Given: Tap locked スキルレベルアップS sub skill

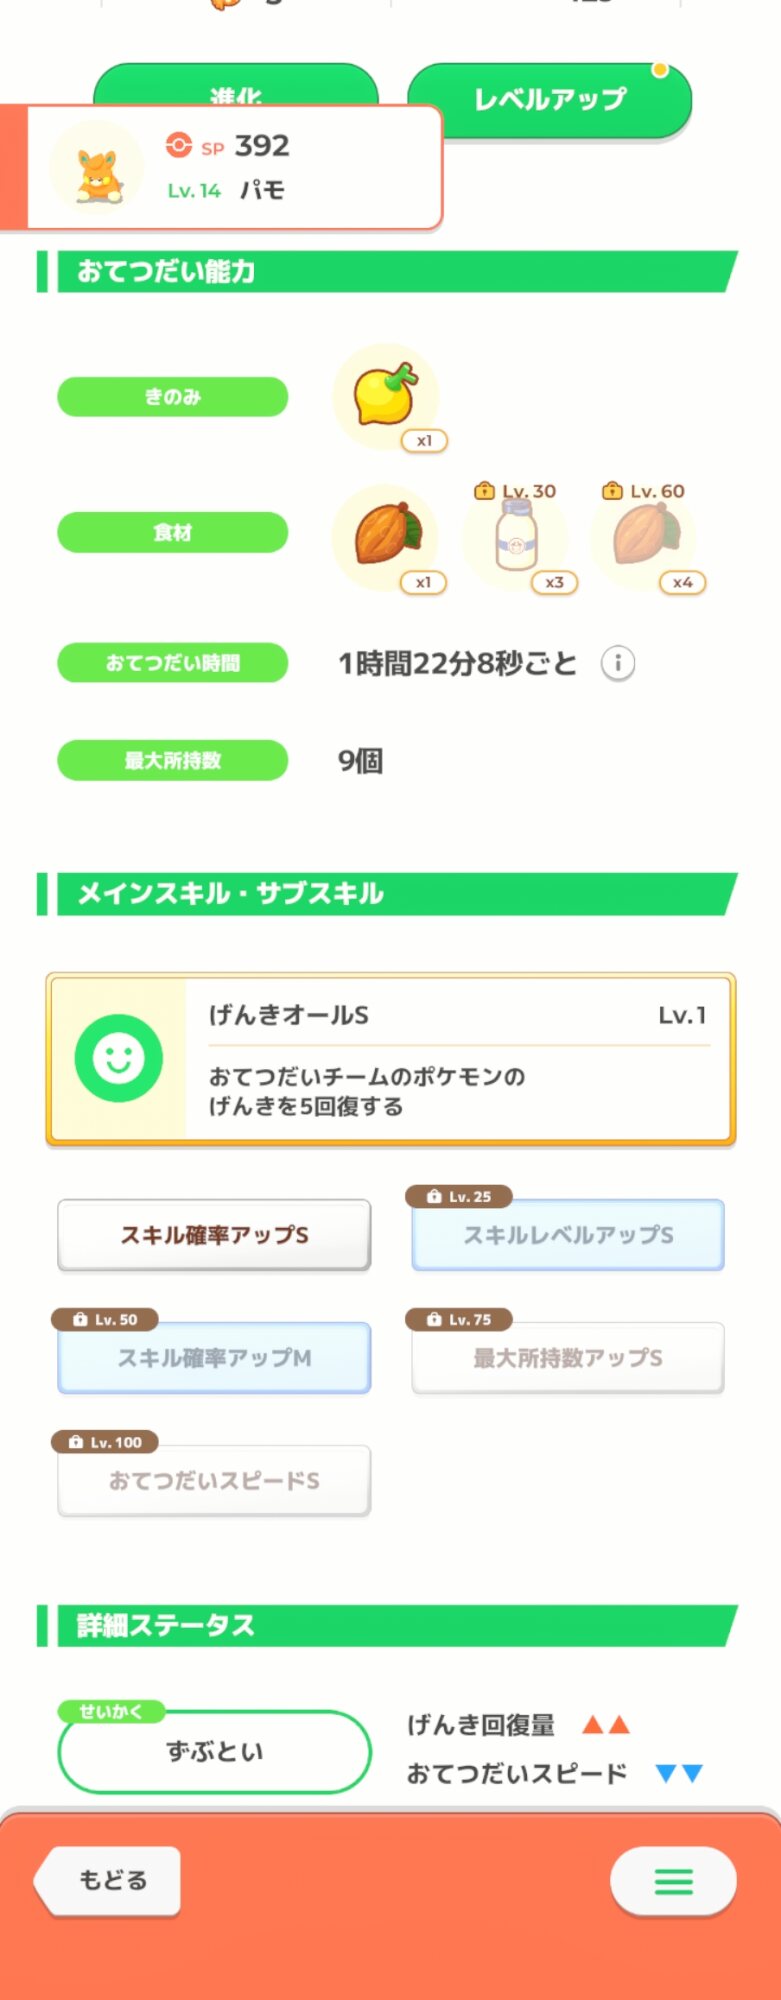Looking at the screenshot, I should (x=568, y=1235).
